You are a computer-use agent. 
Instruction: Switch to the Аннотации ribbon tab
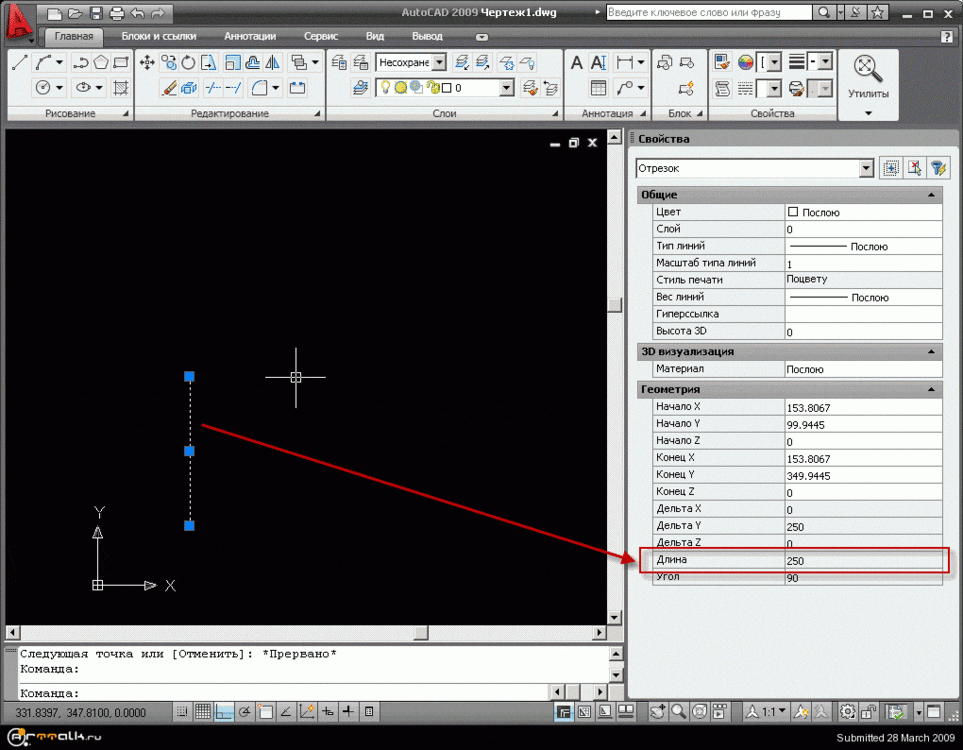(x=250, y=36)
